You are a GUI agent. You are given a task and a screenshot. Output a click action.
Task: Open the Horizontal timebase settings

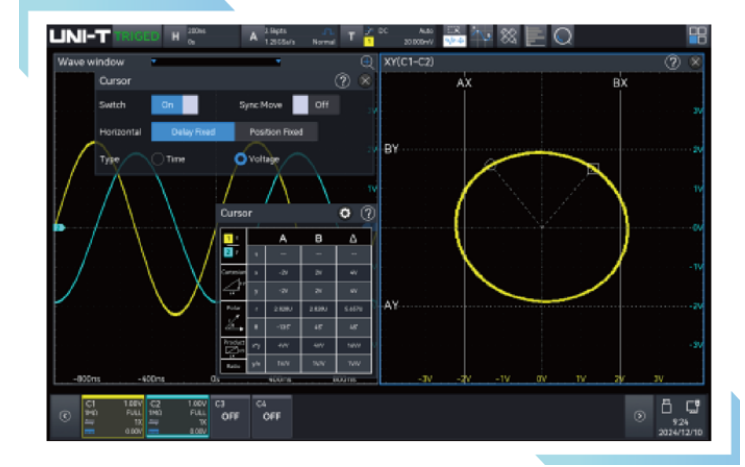click(x=201, y=36)
